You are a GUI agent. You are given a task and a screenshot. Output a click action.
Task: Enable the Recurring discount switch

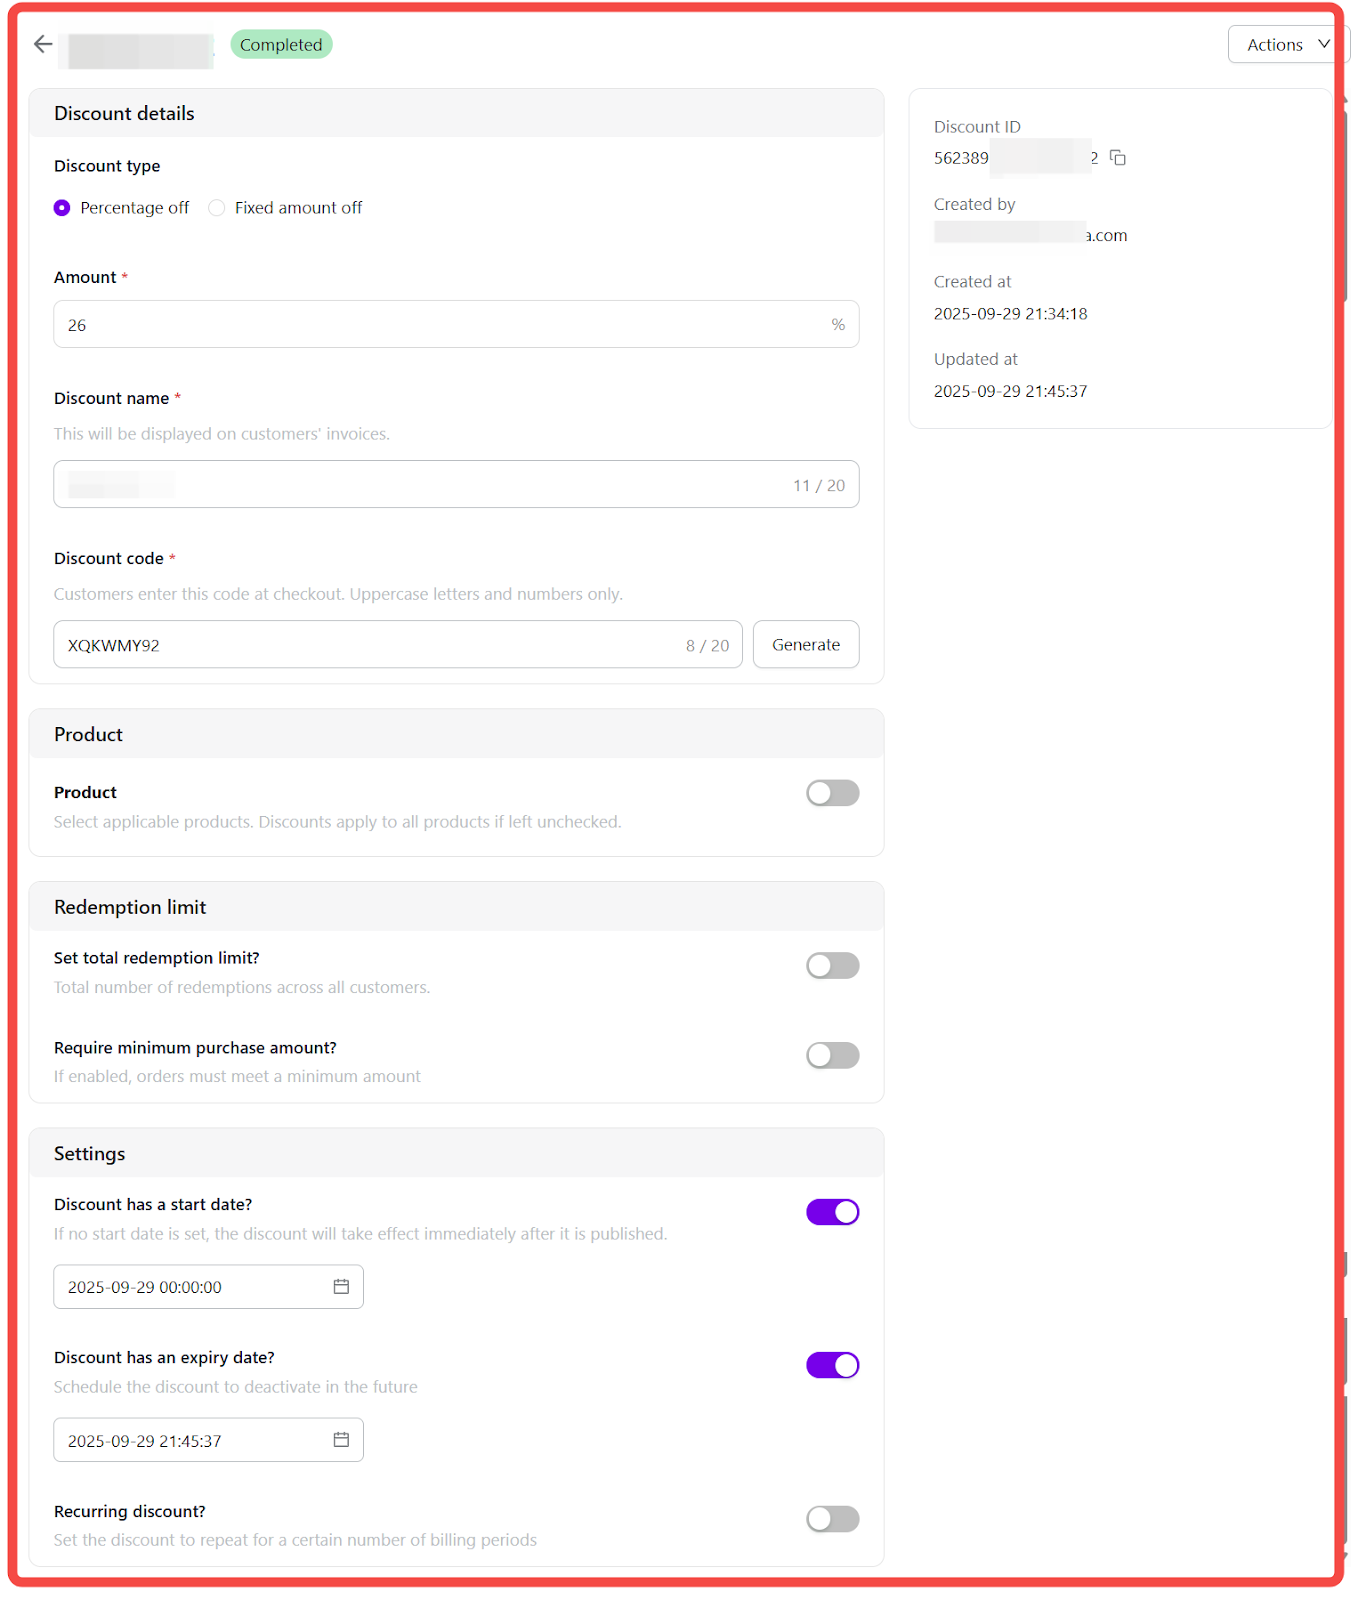coord(832,1519)
